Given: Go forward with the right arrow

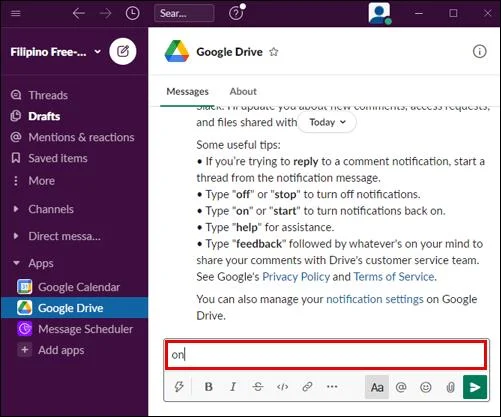Looking at the screenshot, I should [x=106, y=13].
